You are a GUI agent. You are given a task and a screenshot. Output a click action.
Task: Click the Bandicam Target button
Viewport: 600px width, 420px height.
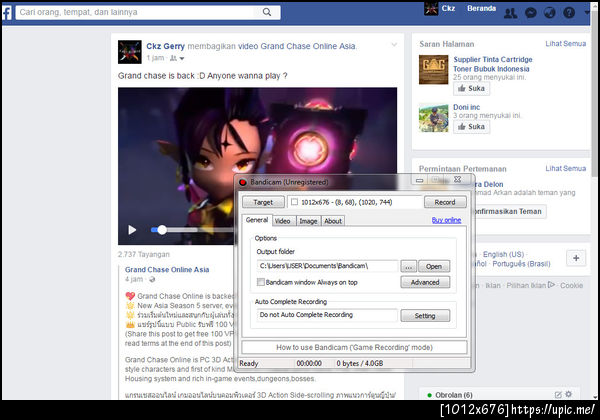(x=263, y=202)
